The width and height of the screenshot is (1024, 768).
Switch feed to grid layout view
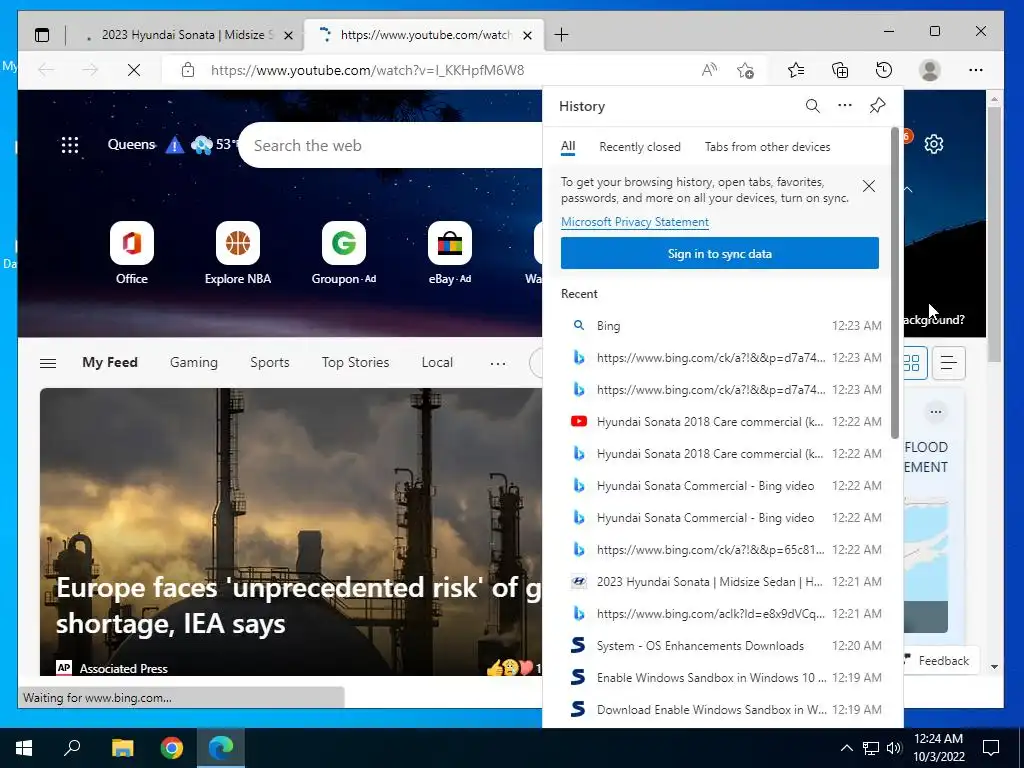click(x=912, y=362)
